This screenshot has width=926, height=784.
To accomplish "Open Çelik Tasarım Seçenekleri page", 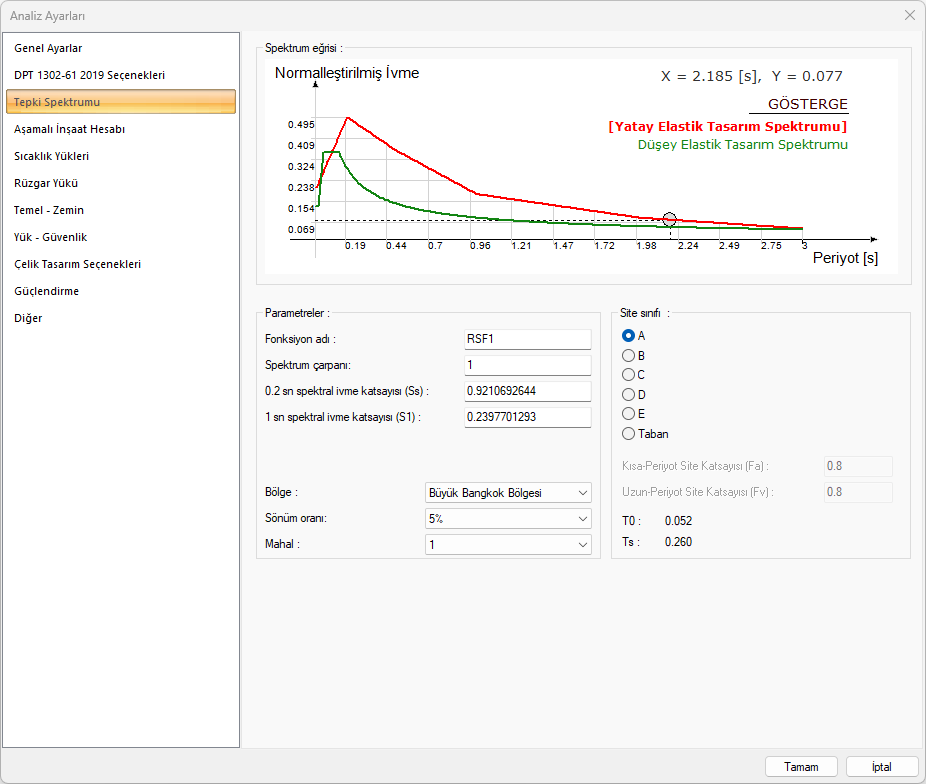I will [77, 264].
